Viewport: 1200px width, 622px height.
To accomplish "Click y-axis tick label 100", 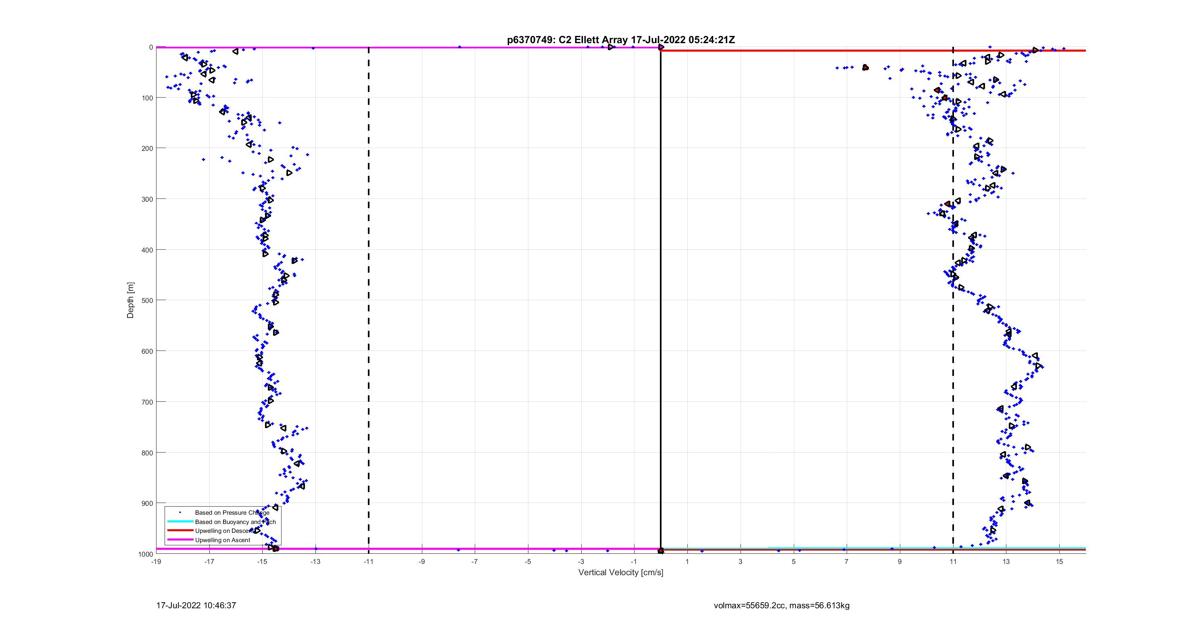I will (146, 98).
